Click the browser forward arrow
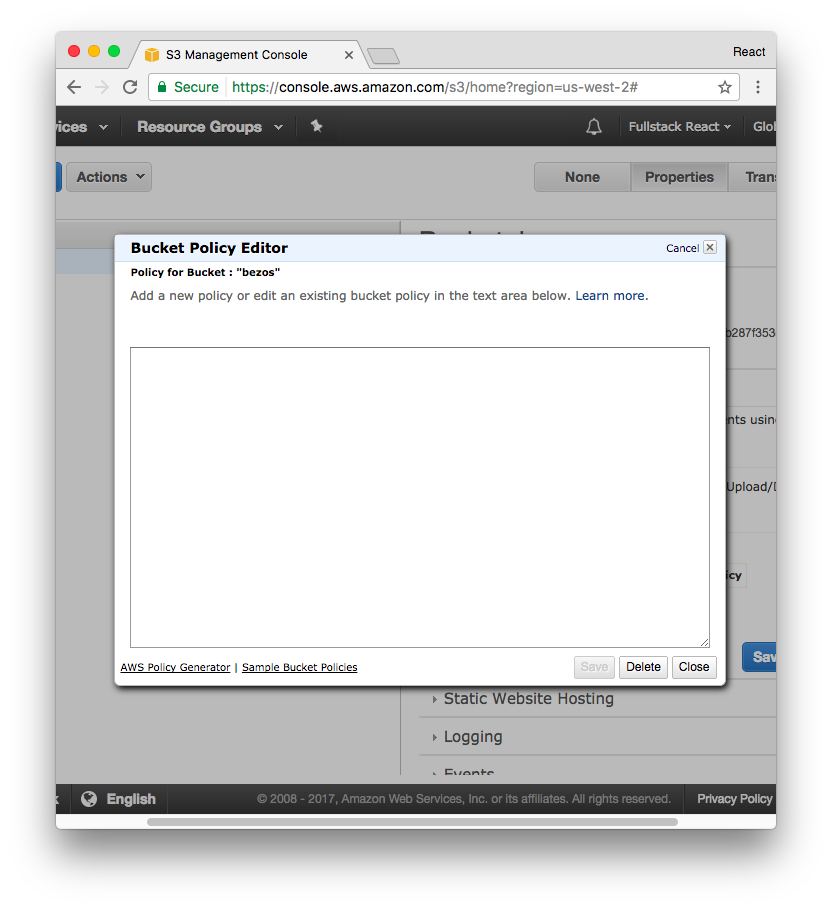The image size is (832, 909). [101, 87]
